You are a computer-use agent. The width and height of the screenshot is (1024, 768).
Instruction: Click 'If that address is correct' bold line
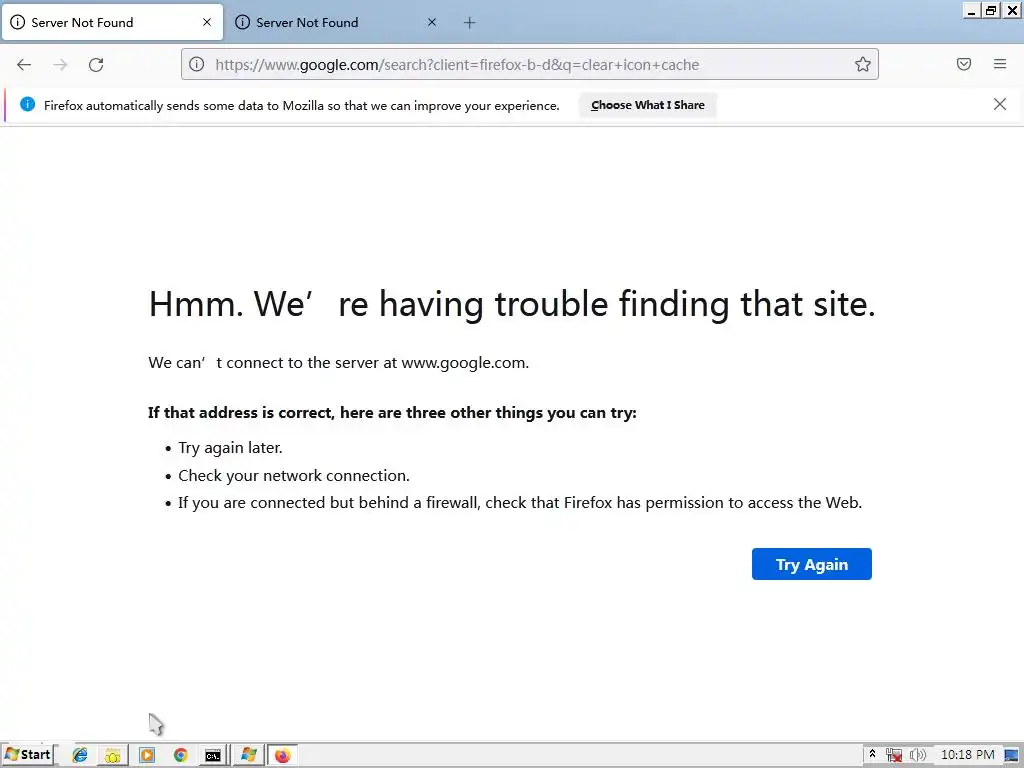tap(392, 413)
